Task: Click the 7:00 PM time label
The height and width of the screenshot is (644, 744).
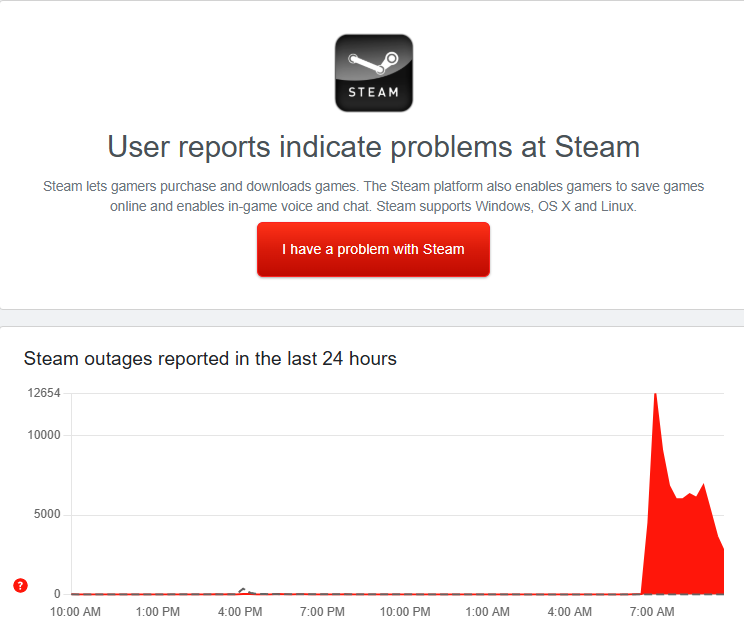Action: pos(322,612)
